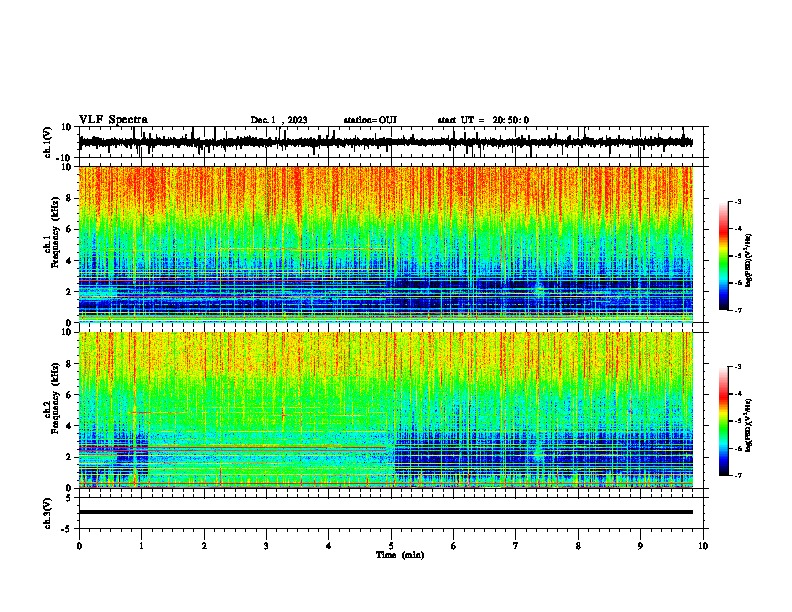The image size is (792, 612).
Task: Click the '5' tick on ch.3(V) axis
Action: point(70,498)
